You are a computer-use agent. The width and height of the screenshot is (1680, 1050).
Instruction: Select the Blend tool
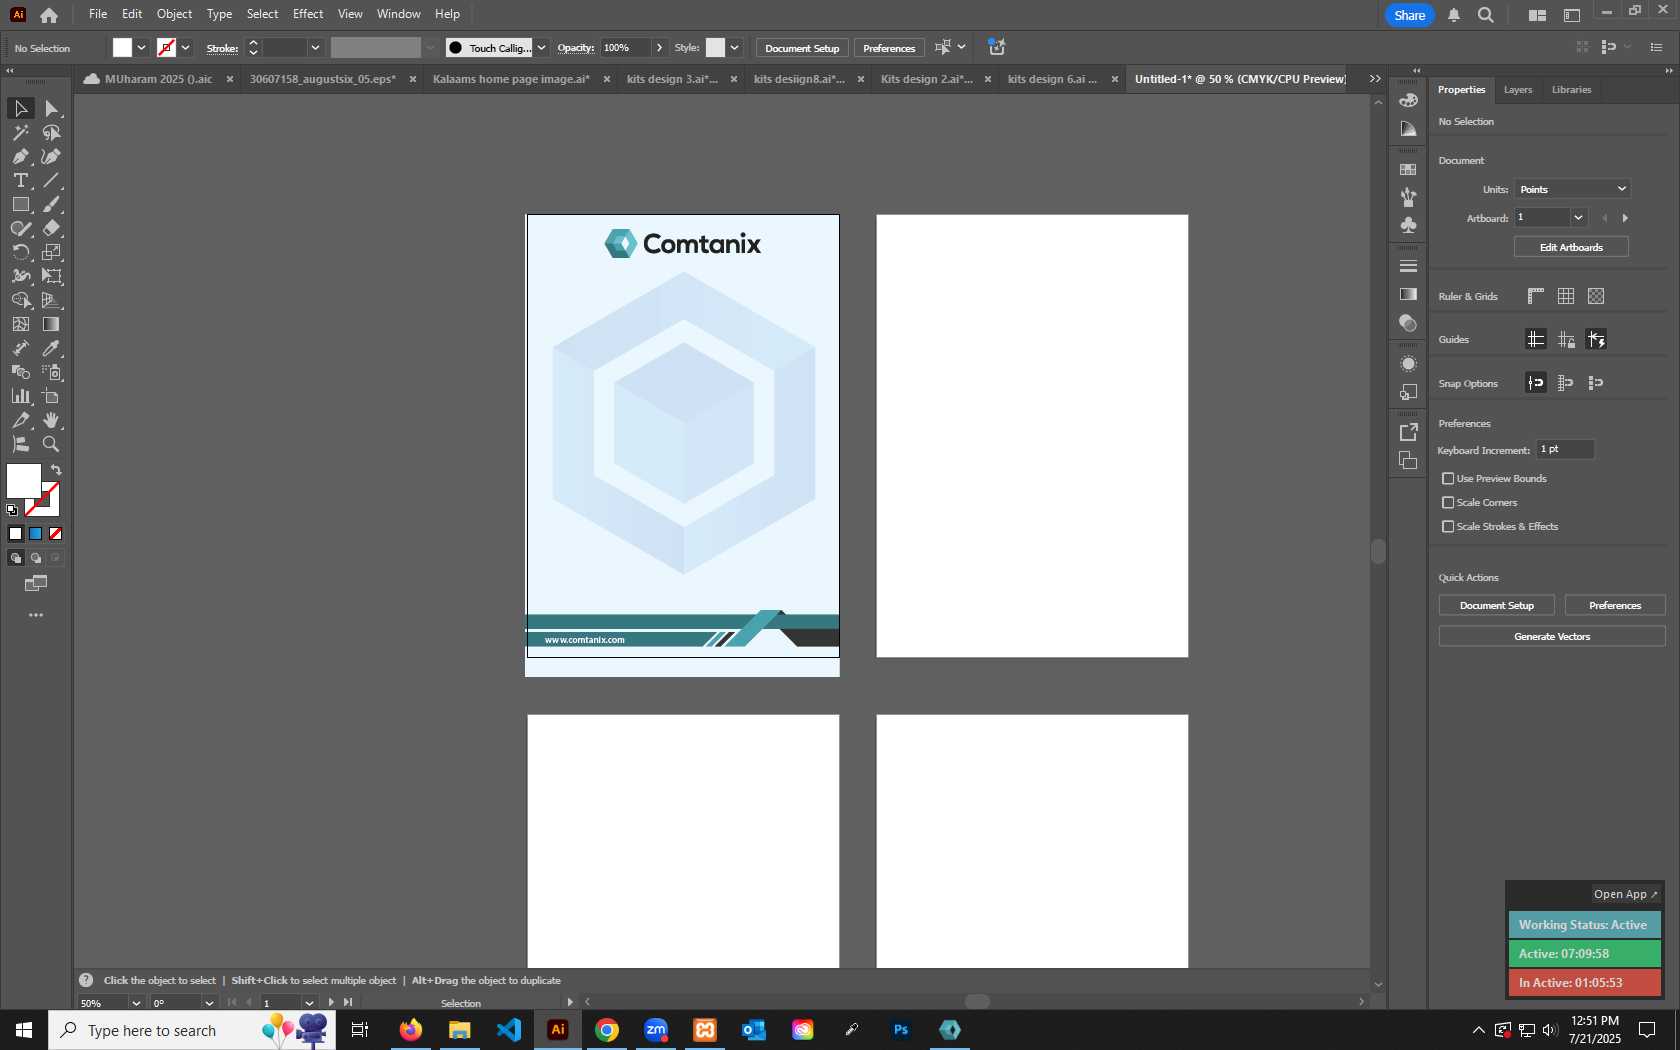click(x=20, y=372)
